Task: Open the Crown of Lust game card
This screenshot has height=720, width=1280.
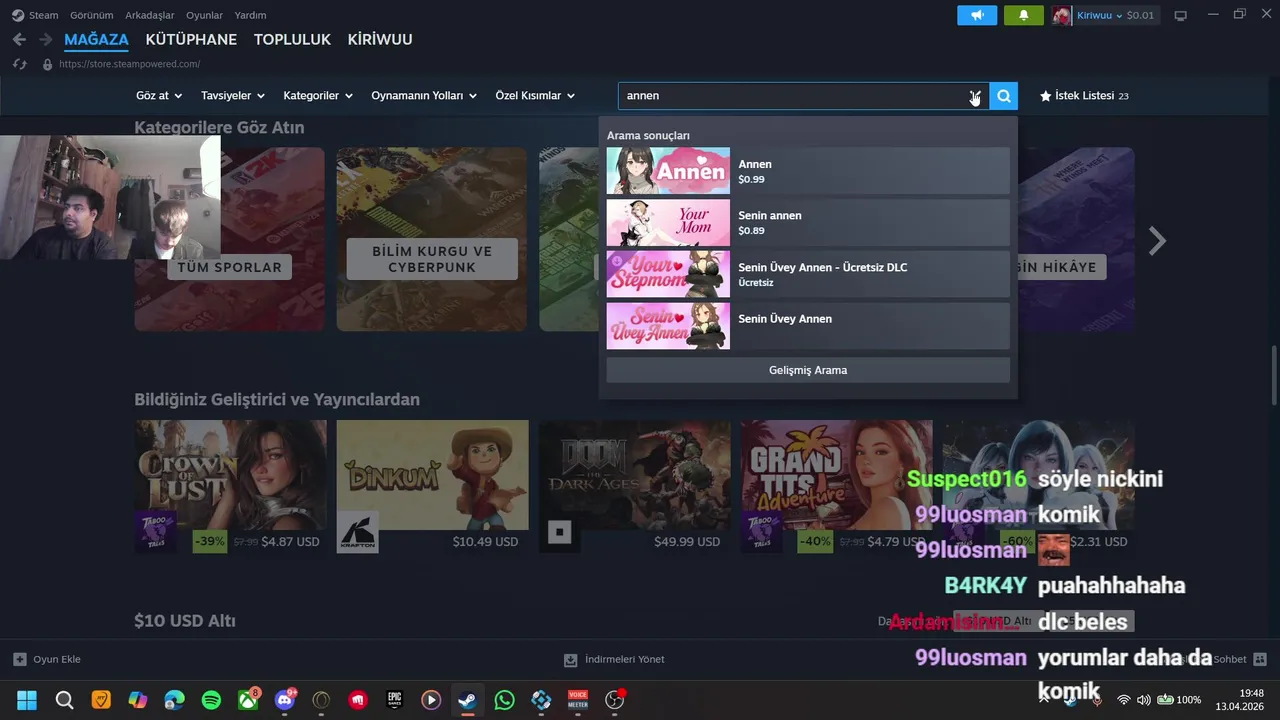Action: (x=230, y=487)
